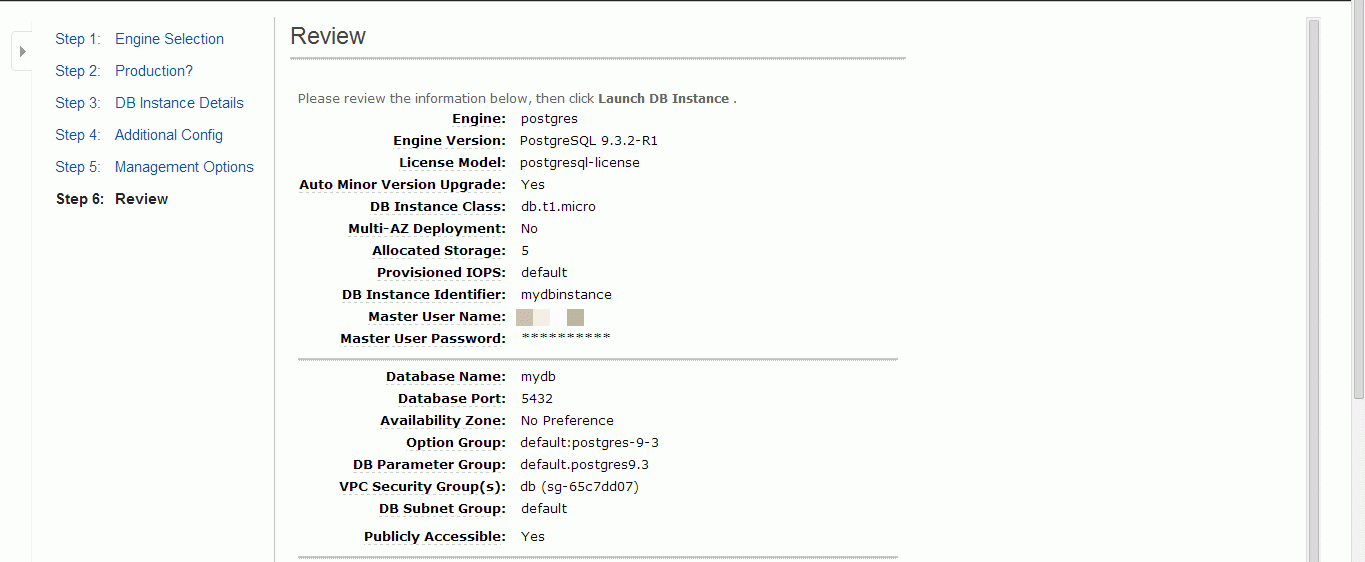Go to Step 1 Engine Selection
Viewport: 1365px width, 562px height.
coord(139,39)
